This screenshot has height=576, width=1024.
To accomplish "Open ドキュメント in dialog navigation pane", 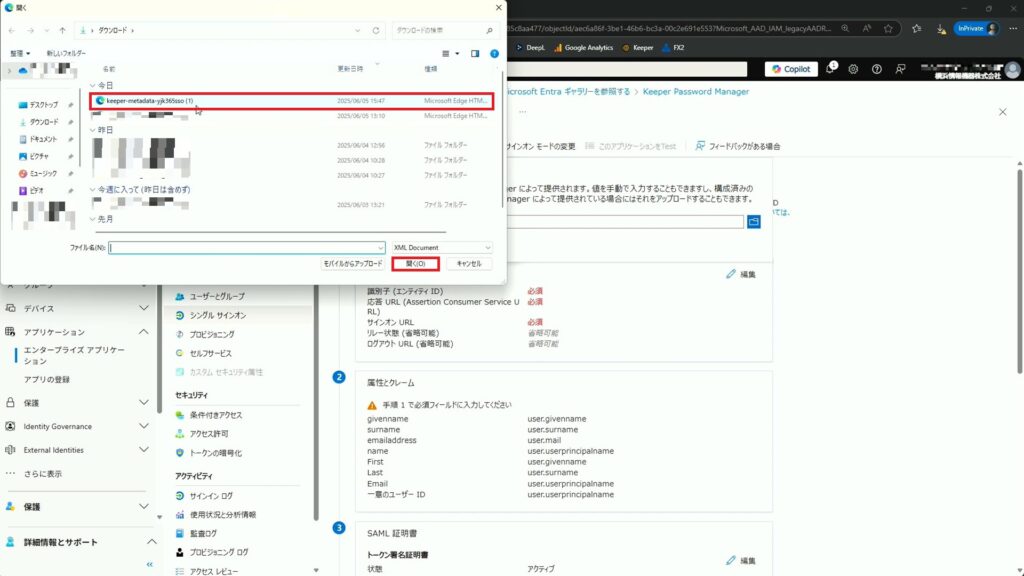I will (x=43, y=139).
